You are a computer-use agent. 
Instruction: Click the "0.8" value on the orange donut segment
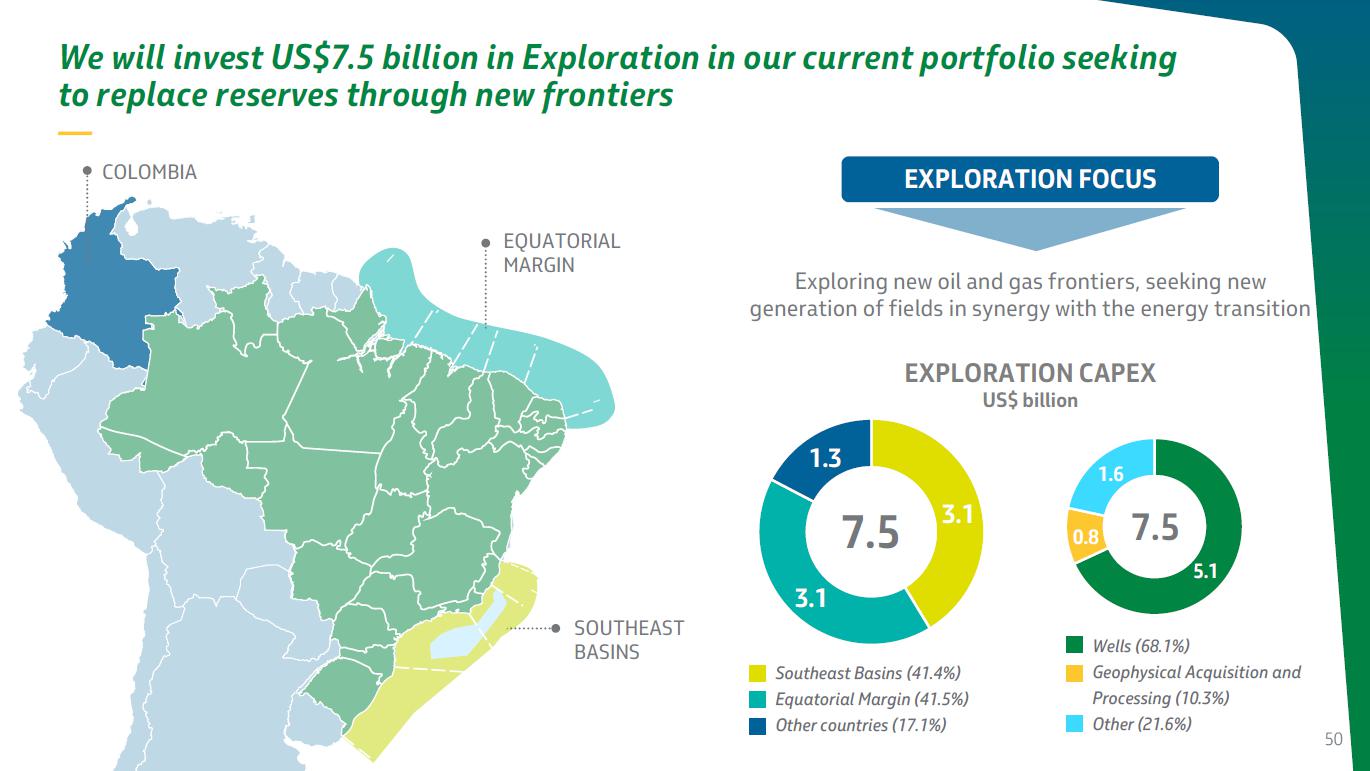[x=1086, y=537]
